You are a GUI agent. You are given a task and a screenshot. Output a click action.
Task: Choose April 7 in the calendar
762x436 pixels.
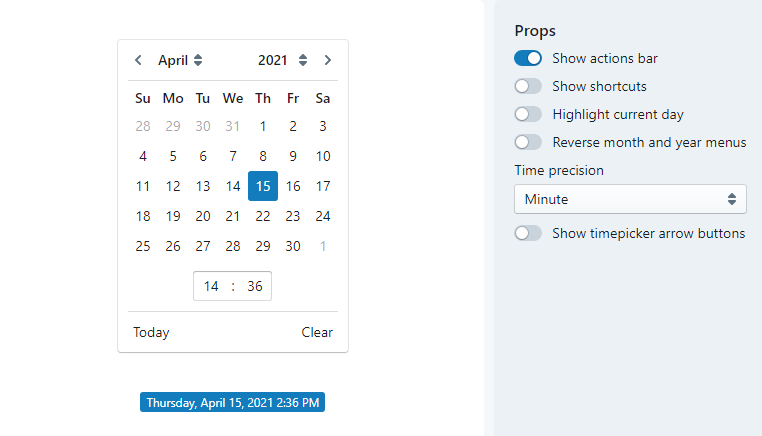coord(233,157)
